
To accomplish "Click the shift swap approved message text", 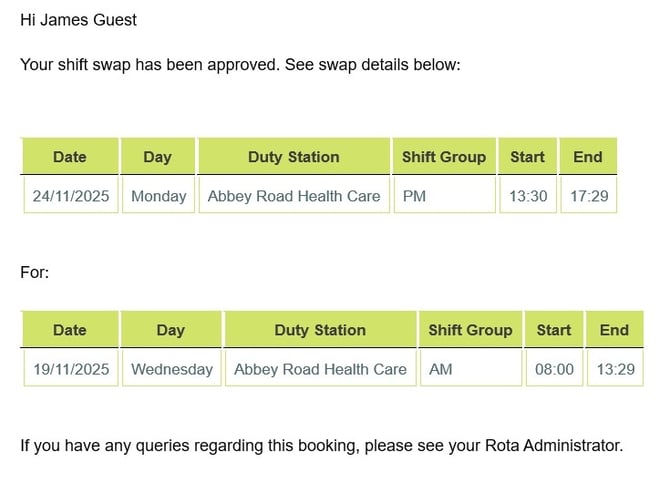I will point(240,65).
